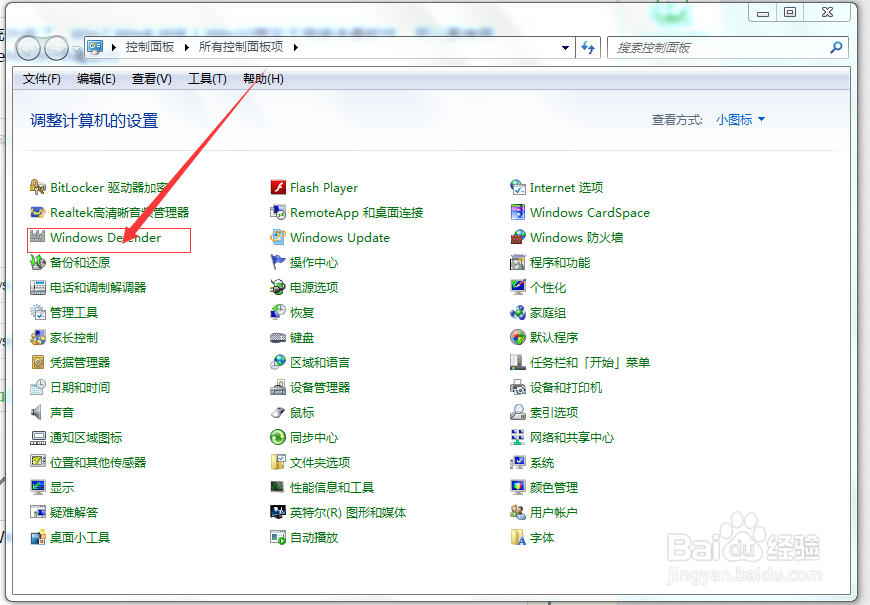Open the 疑难解答 link
Screen dimensions: 870x605
[x=74, y=512]
